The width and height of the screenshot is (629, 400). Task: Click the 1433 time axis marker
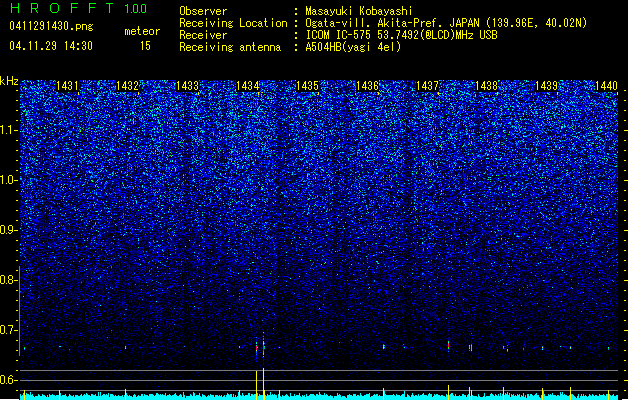pos(187,86)
